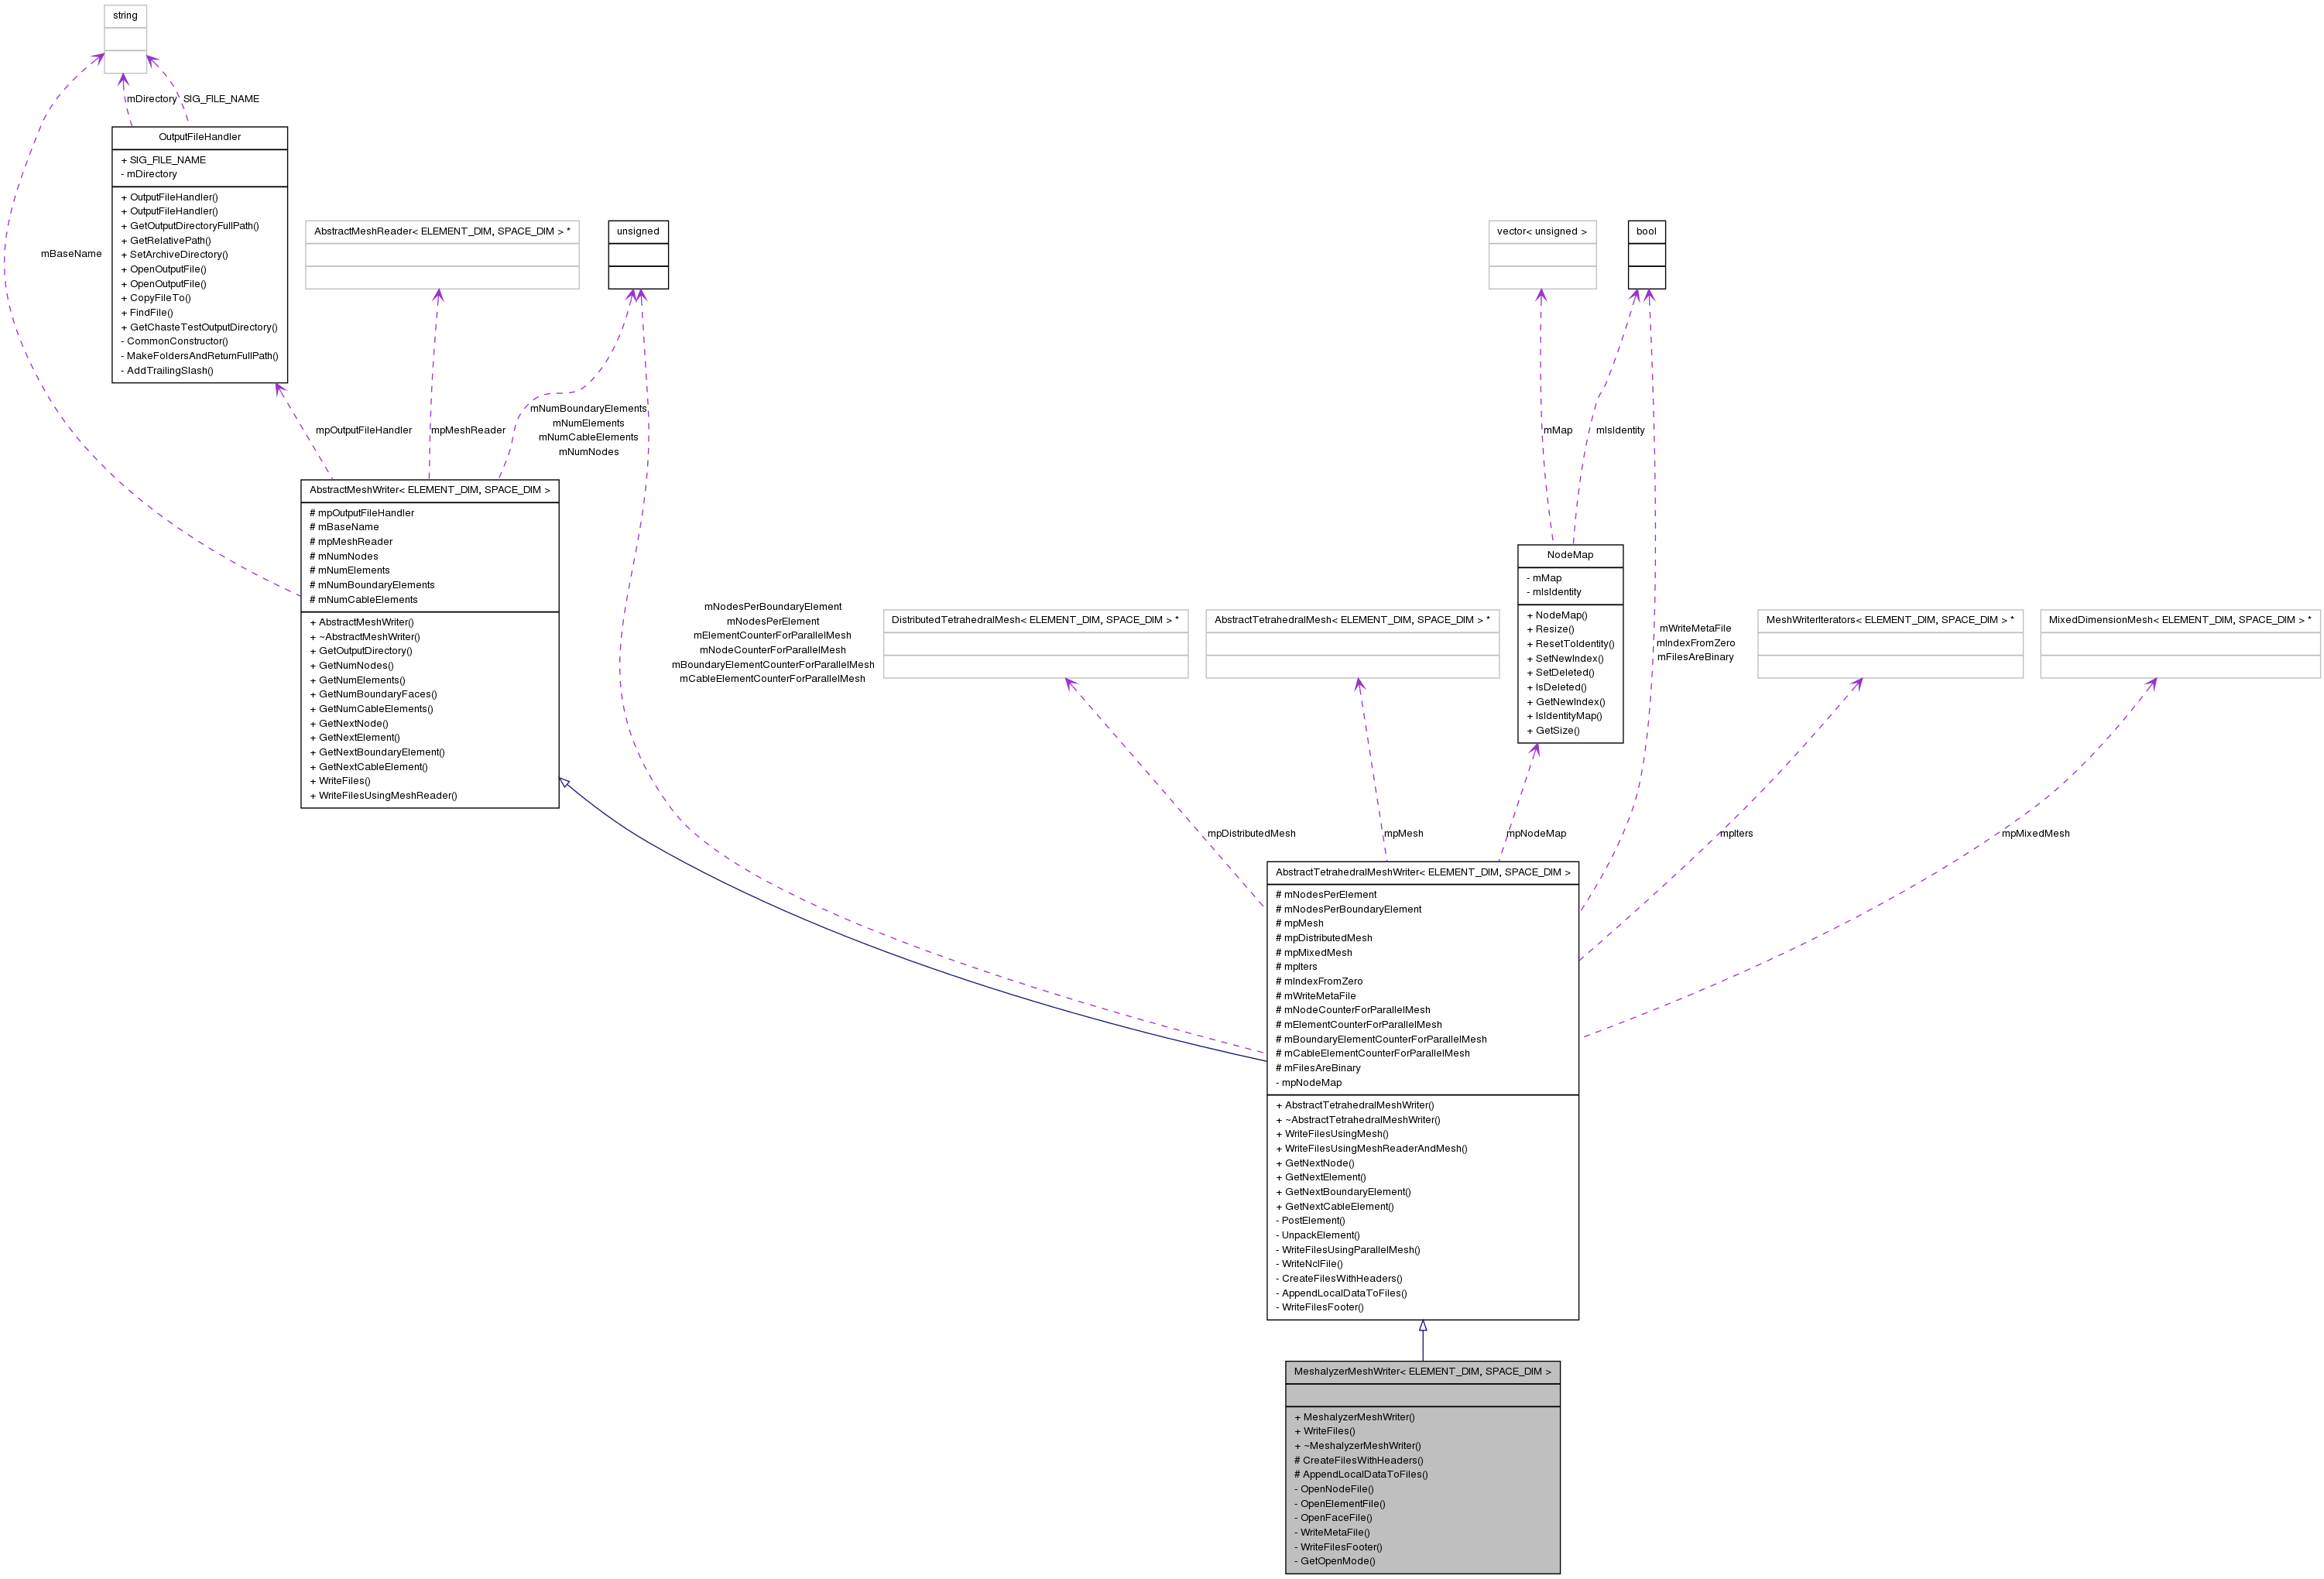This screenshot has width=2324, height=1579.
Task: Click GetOpenMode() in MeshalyzerMeshWriter
Action: coord(1335,1562)
